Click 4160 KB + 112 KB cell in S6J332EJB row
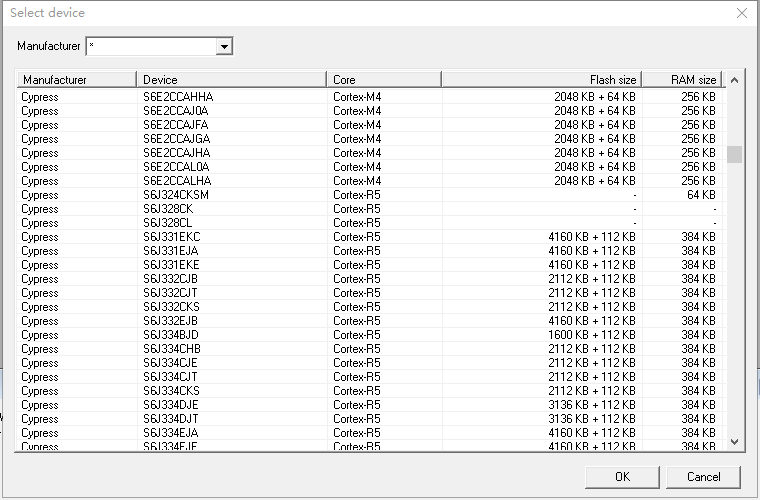Image resolution: width=760 pixels, height=500 pixels. (x=592, y=322)
